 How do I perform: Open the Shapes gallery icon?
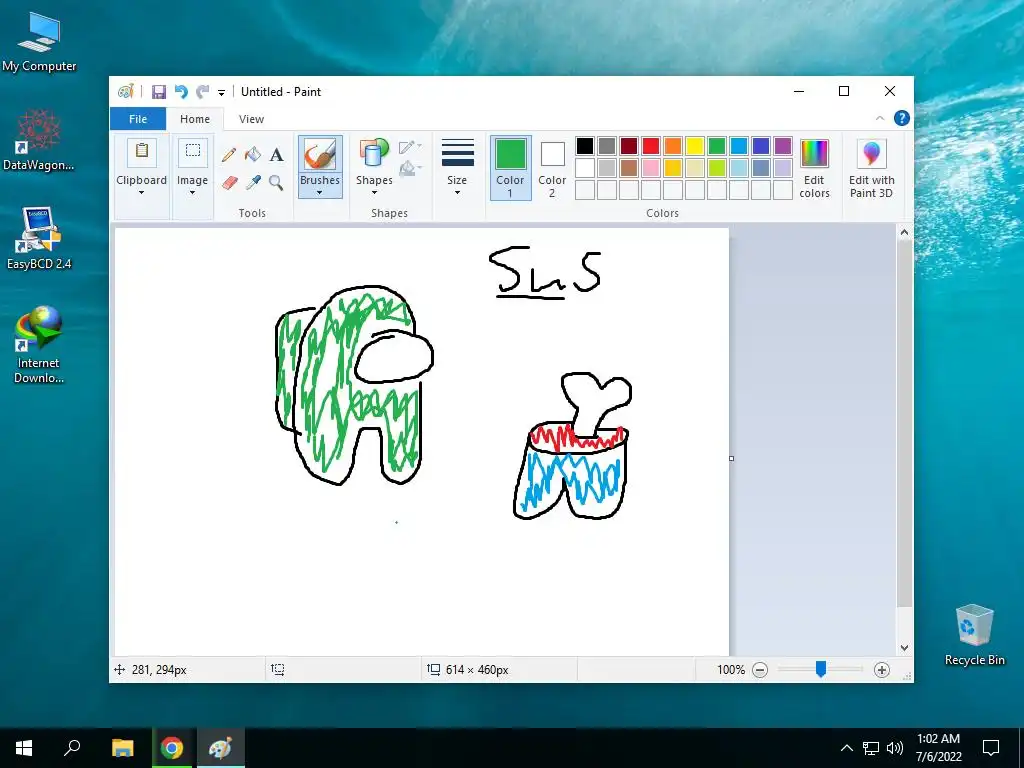(x=374, y=154)
